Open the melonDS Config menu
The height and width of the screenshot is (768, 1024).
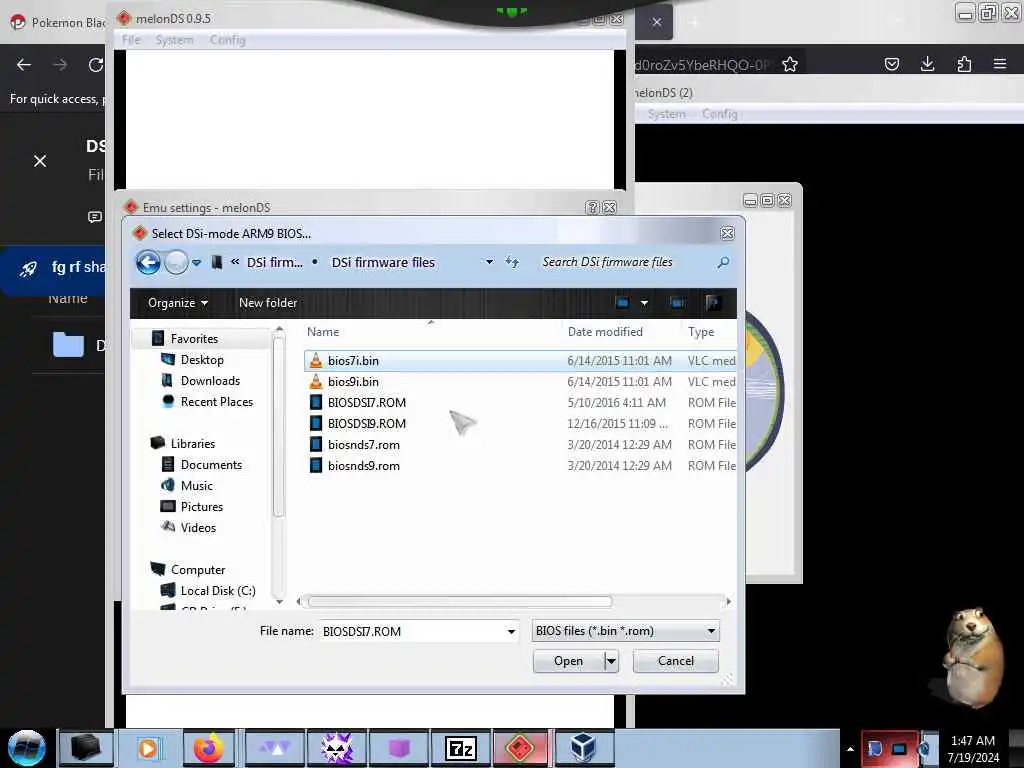click(x=227, y=40)
